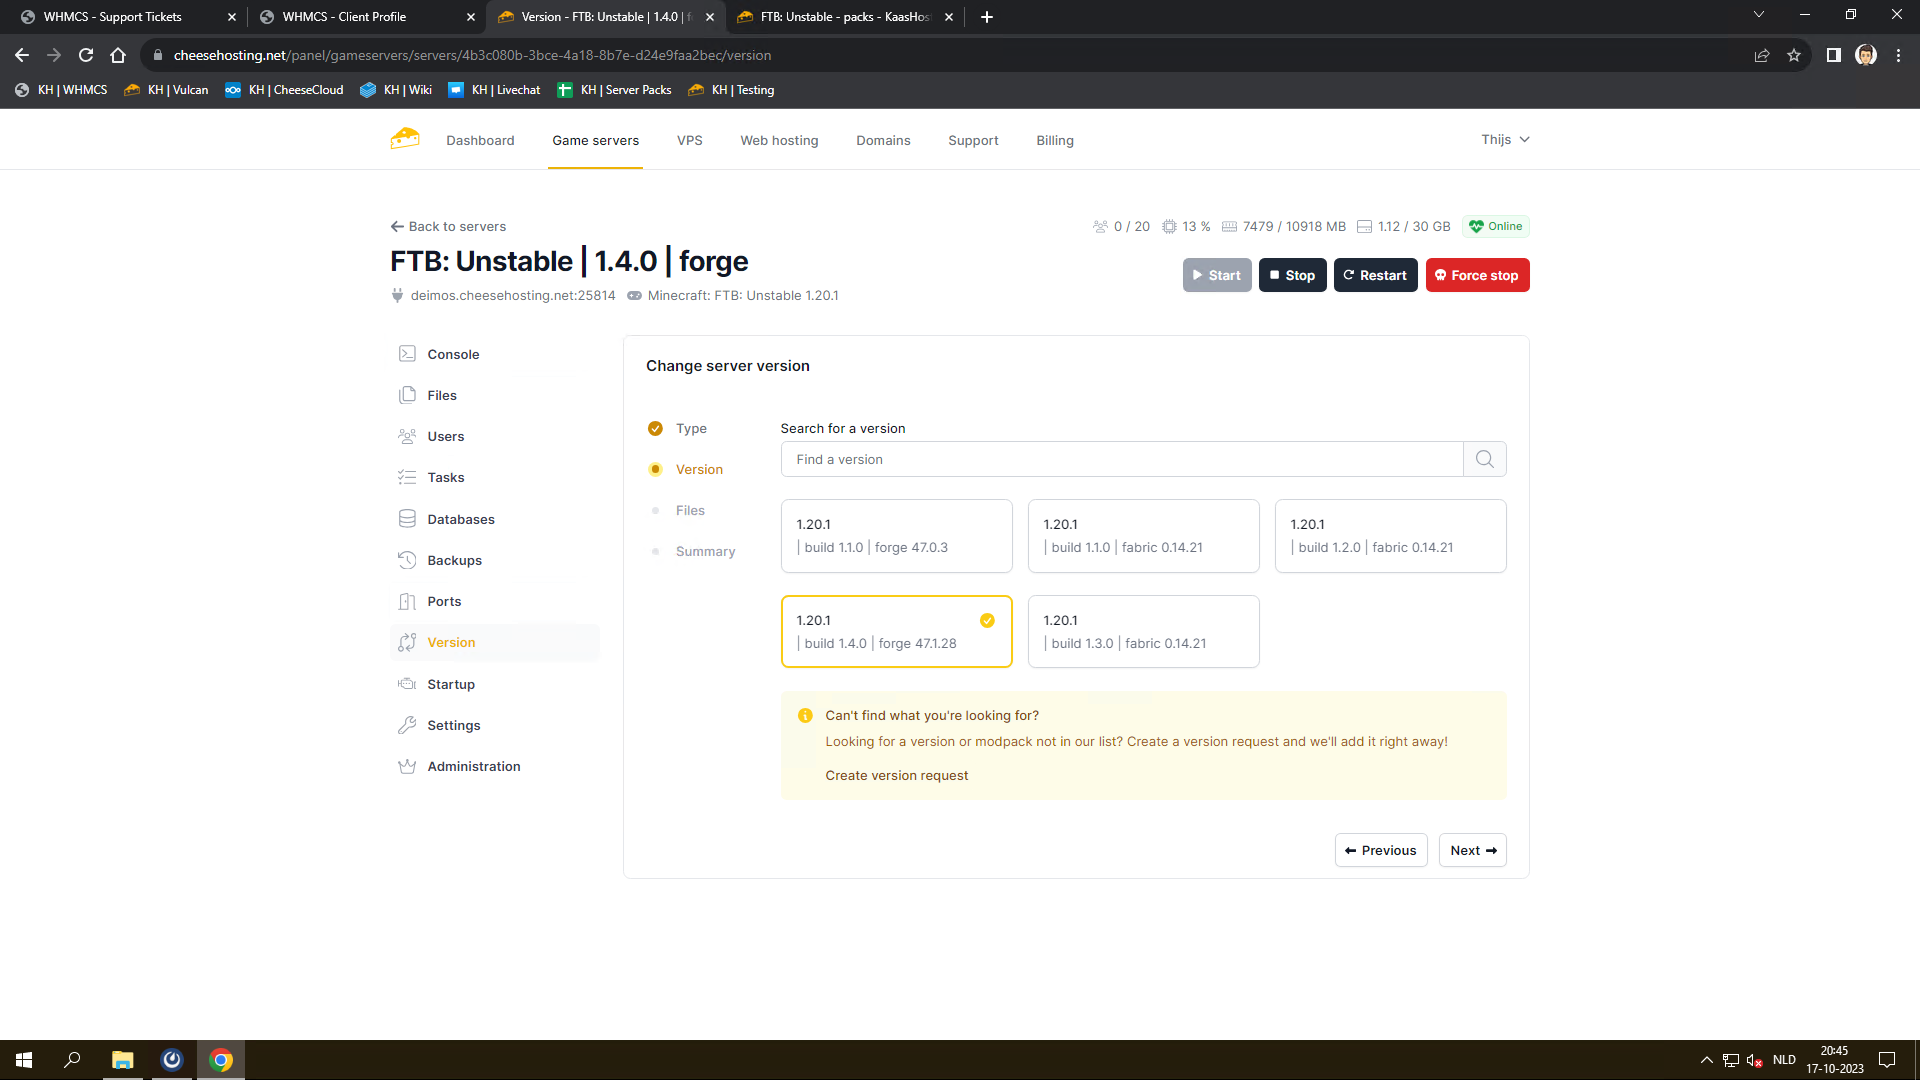Image resolution: width=1920 pixels, height=1080 pixels.
Task: Open the Console sidebar item
Action: (x=452, y=354)
